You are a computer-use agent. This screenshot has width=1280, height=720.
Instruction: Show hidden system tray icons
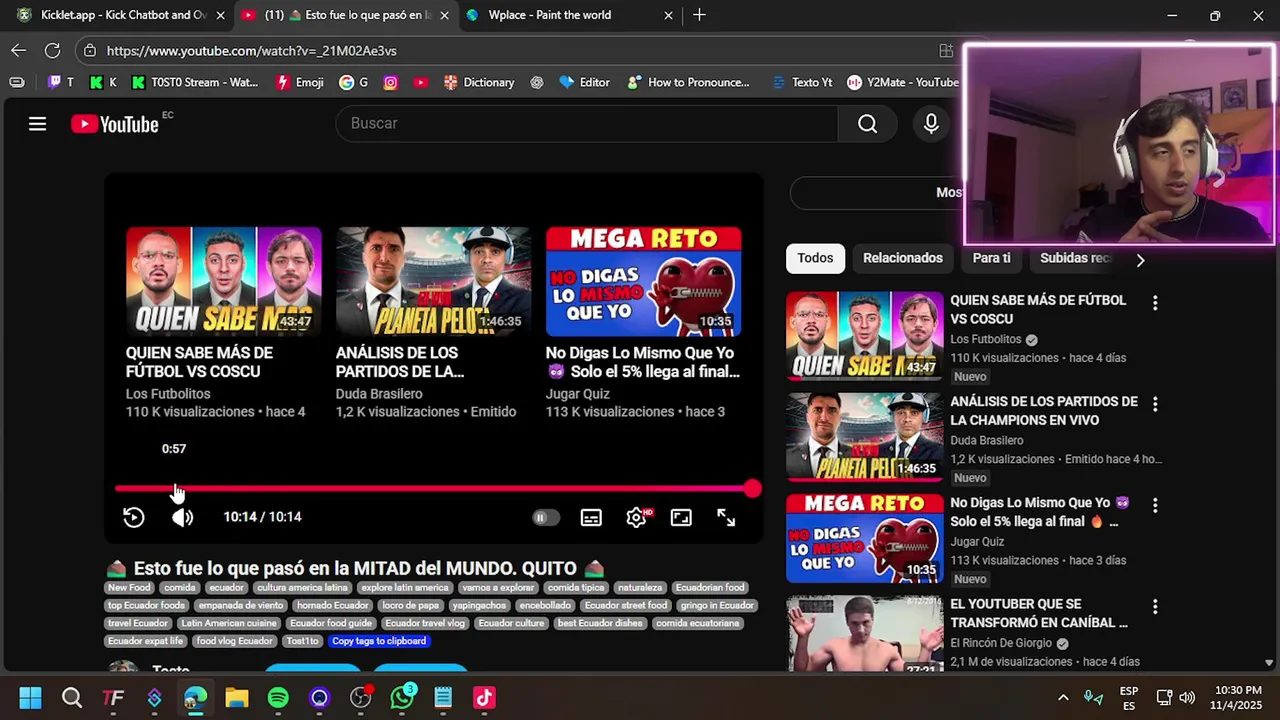[1063, 697]
